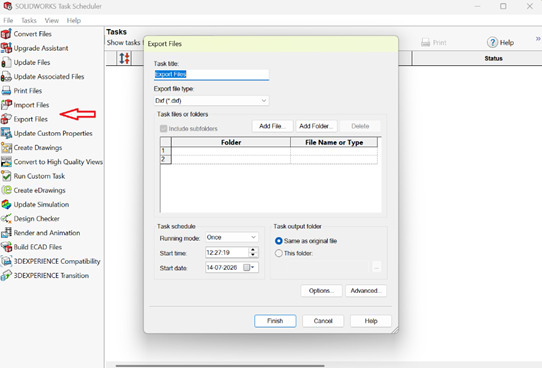Click the Cancel button
Image resolution: width=542 pixels, height=368 pixels.
[x=323, y=321]
